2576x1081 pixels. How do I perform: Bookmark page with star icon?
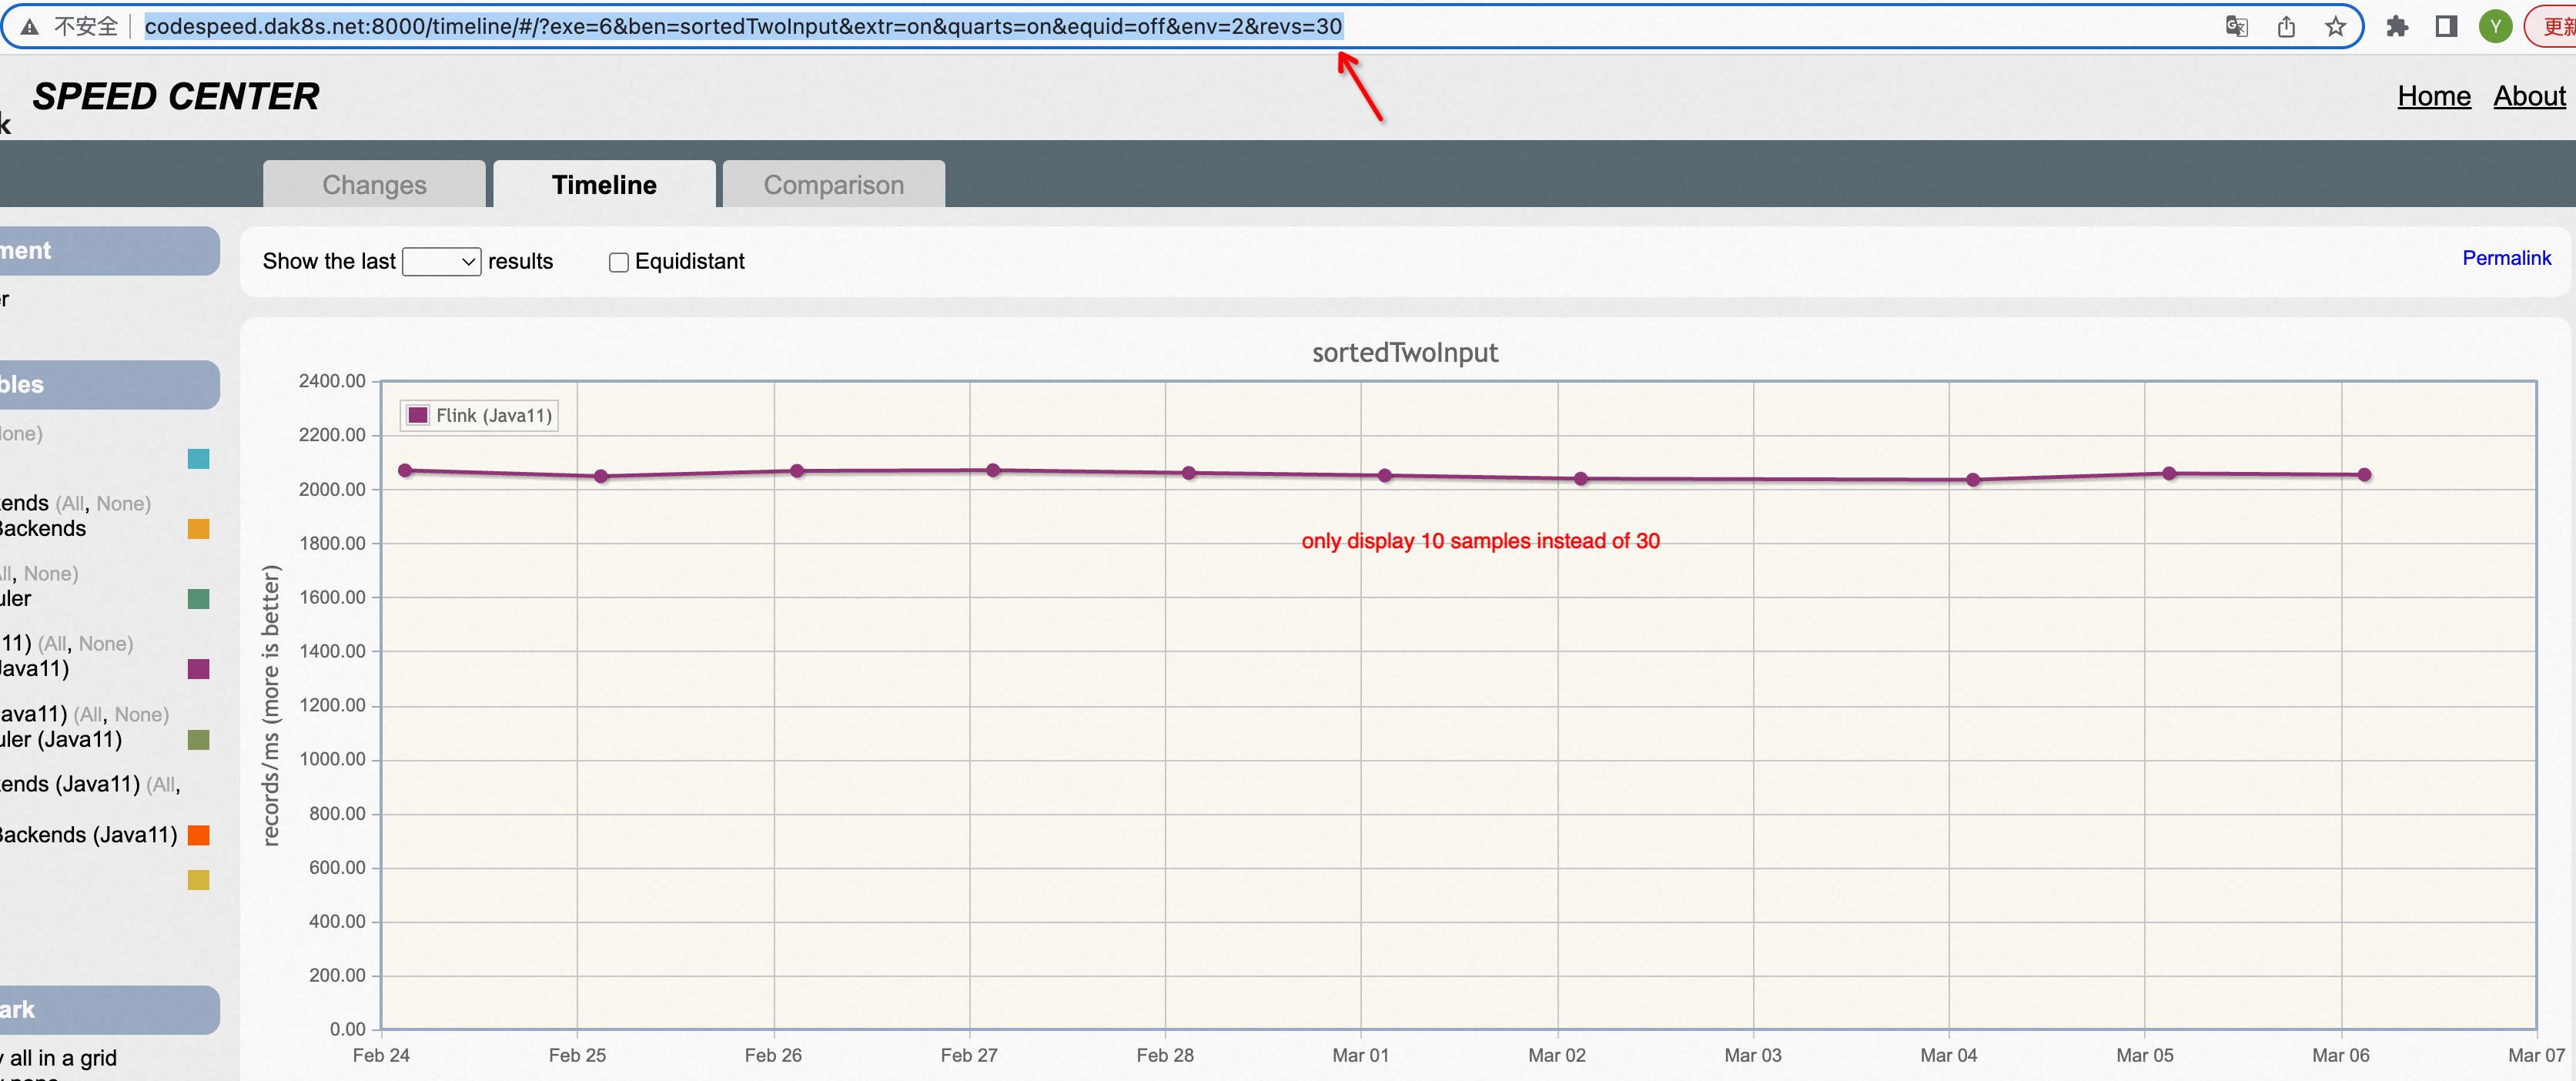2335,27
